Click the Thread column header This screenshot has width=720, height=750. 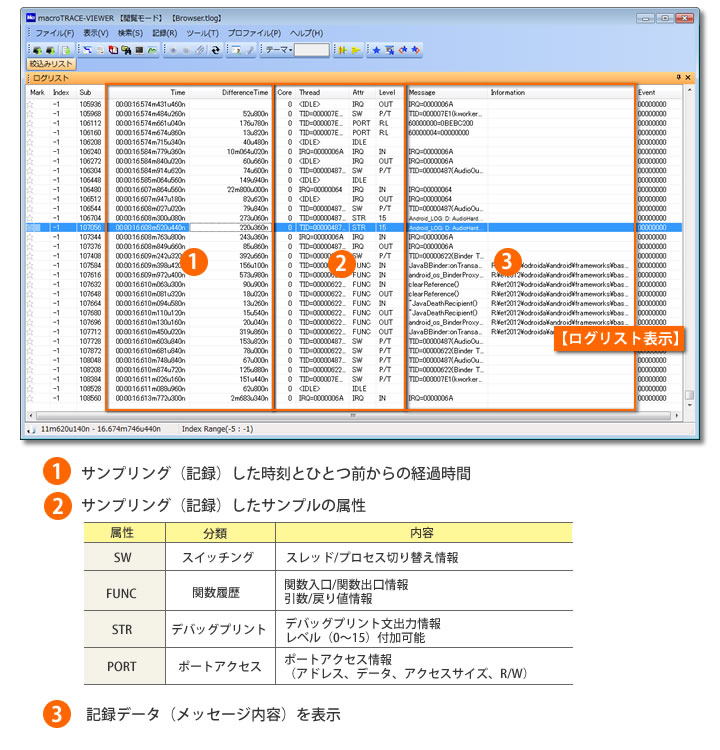tap(323, 92)
